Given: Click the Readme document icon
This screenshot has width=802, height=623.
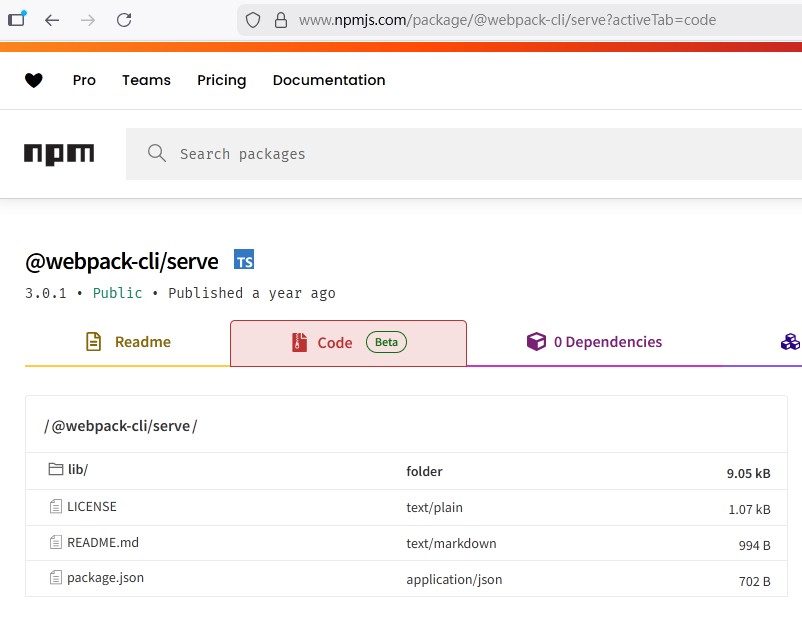Looking at the screenshot, I should pos(93,342).
